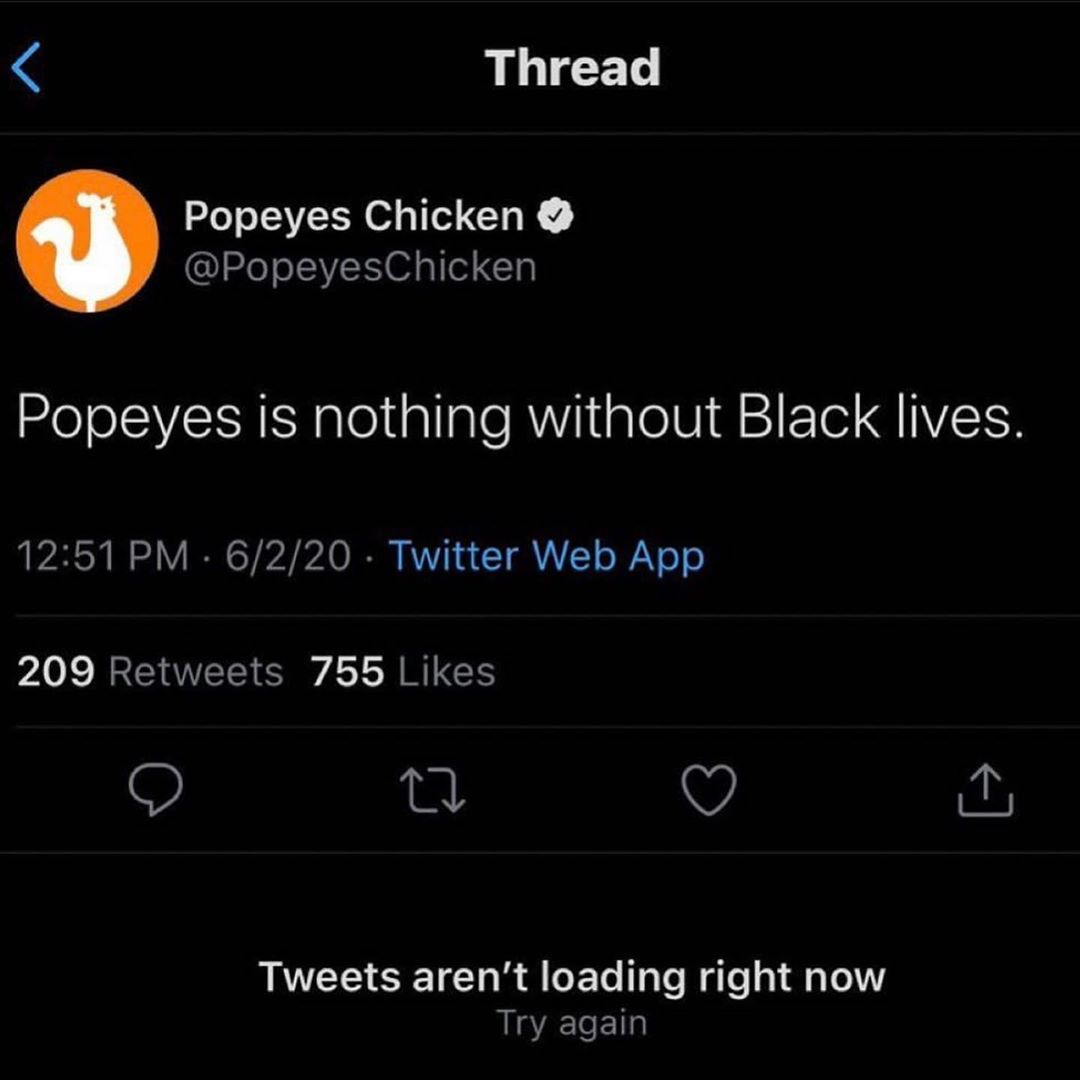The image size is (1080, 1080).
Task: Like the tweet with the heart icon
Action: [709, 790]
